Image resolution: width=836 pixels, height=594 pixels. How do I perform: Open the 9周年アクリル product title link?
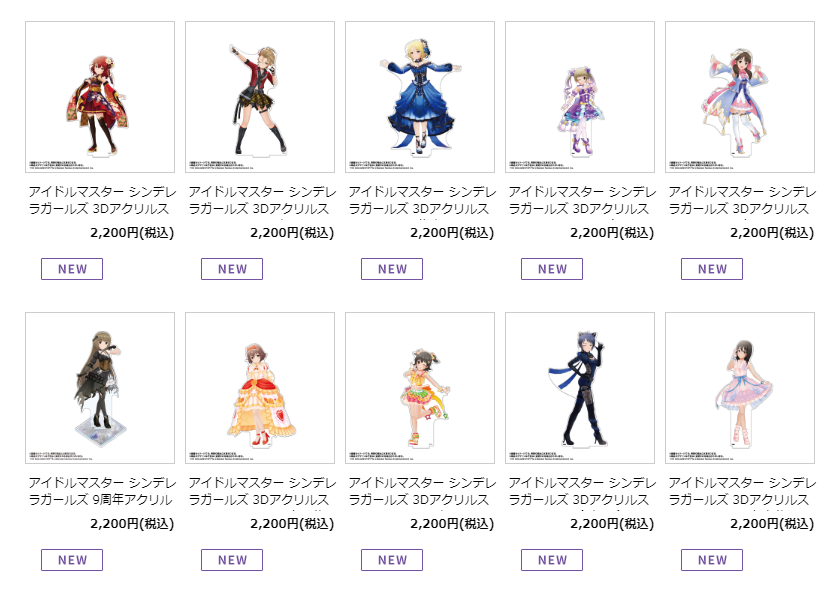pyautogui.click(x=102, y=491)
